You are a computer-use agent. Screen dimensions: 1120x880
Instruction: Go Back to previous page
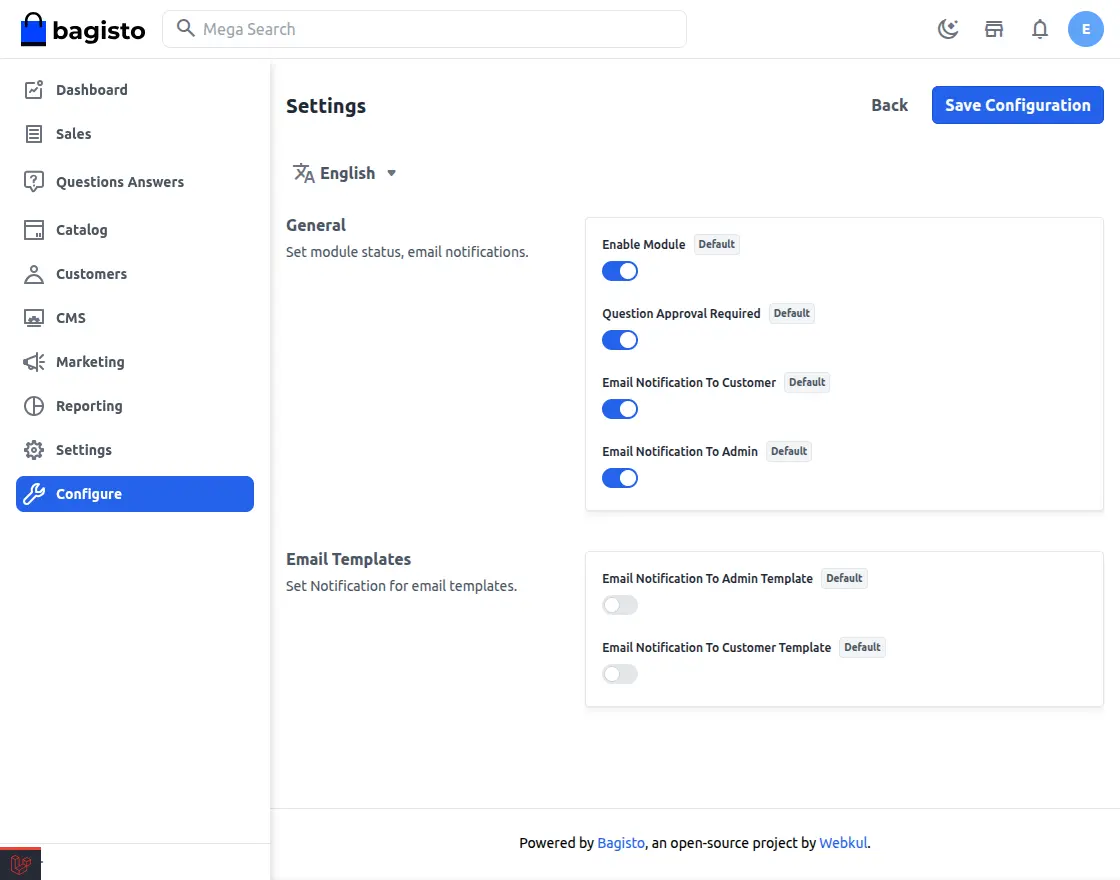(889, 105)
